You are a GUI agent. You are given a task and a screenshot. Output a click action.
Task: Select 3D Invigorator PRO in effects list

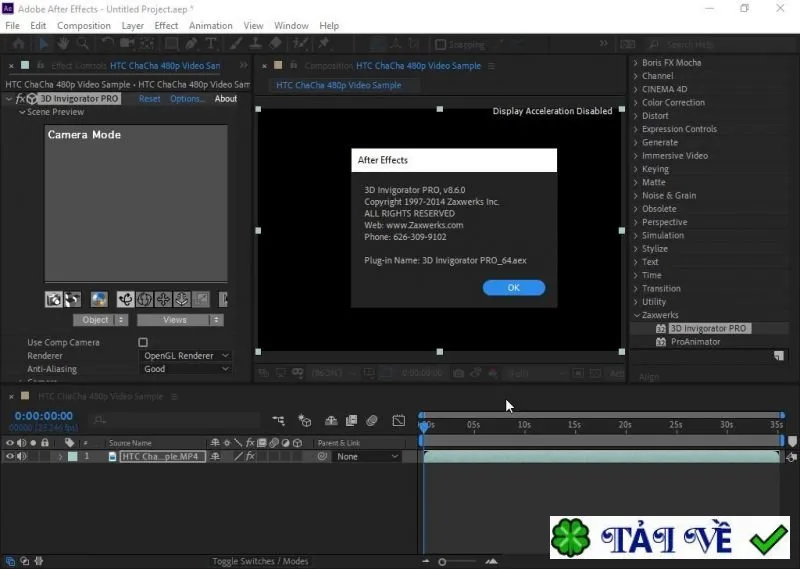pos(709,329)
